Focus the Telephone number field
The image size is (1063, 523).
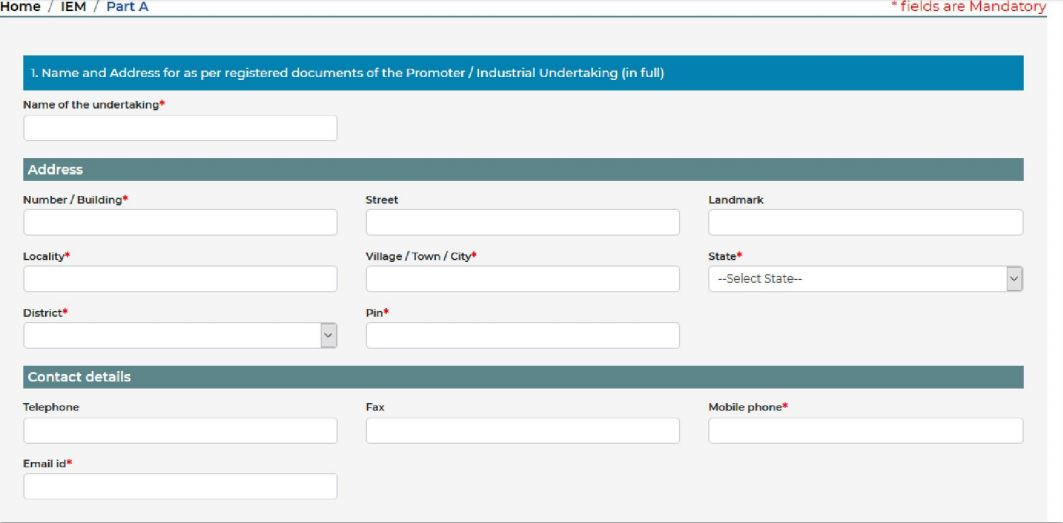point(180,431)
